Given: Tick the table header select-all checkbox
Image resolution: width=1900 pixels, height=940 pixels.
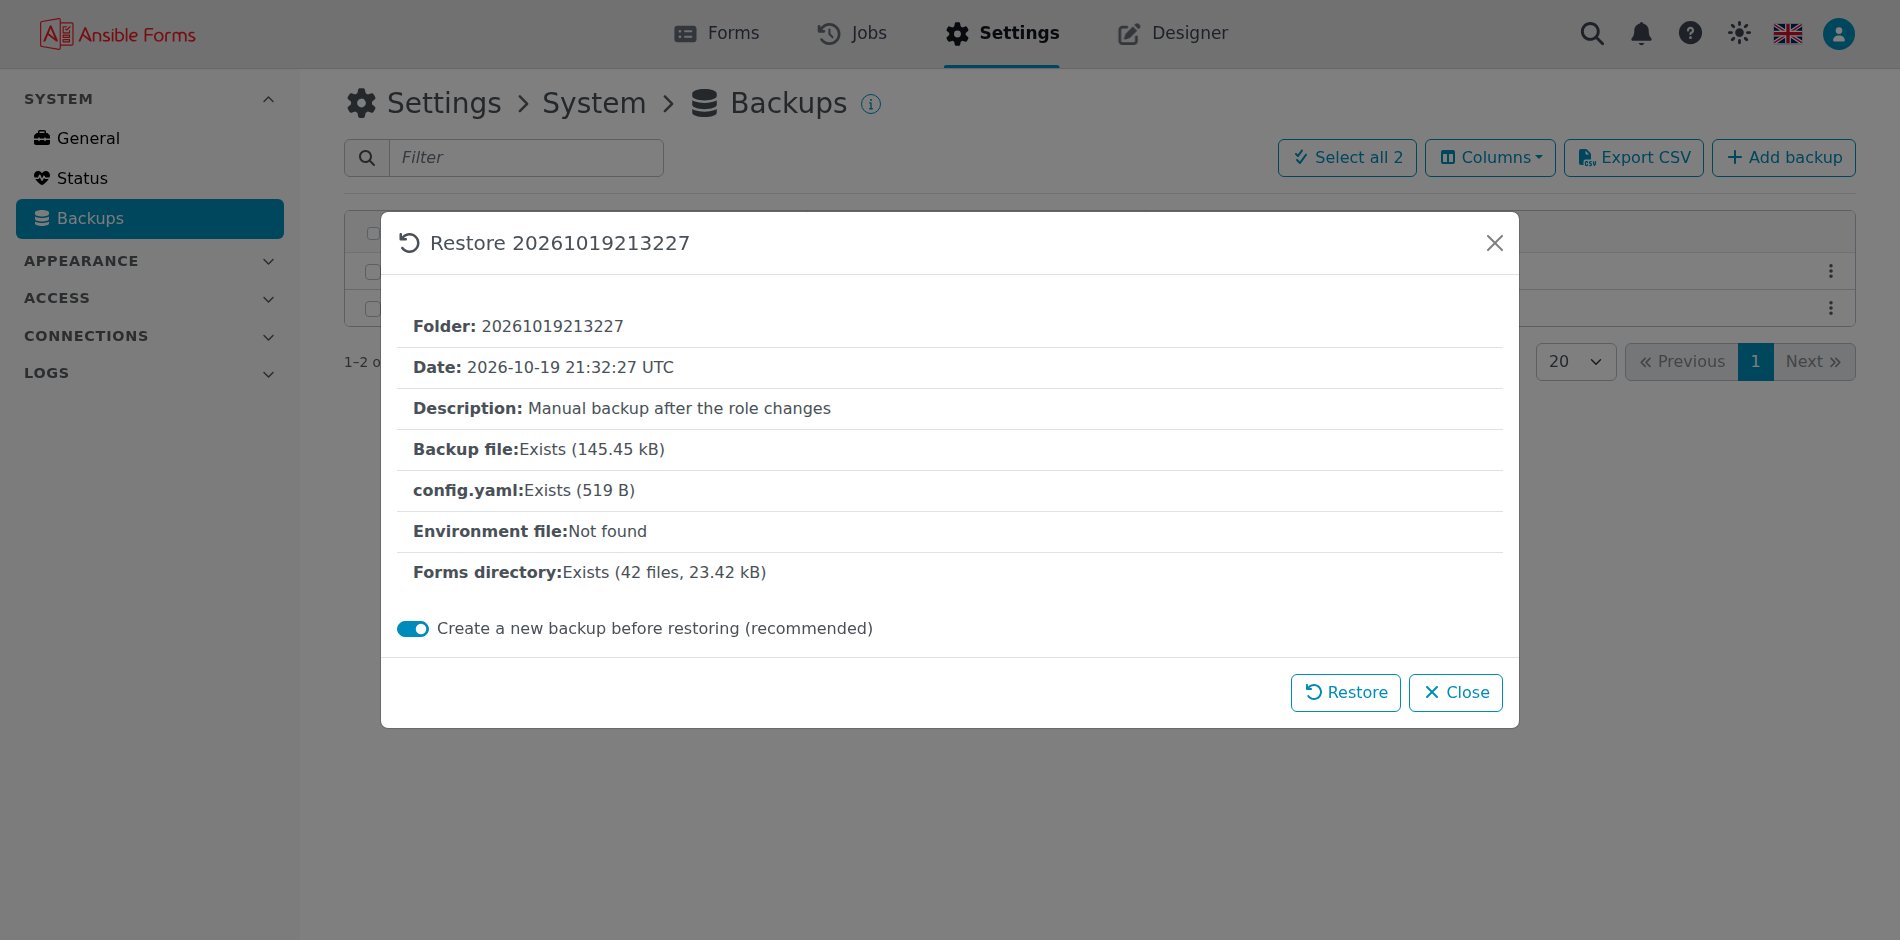Looking at the screenshot, I should [x=373, y=233].
